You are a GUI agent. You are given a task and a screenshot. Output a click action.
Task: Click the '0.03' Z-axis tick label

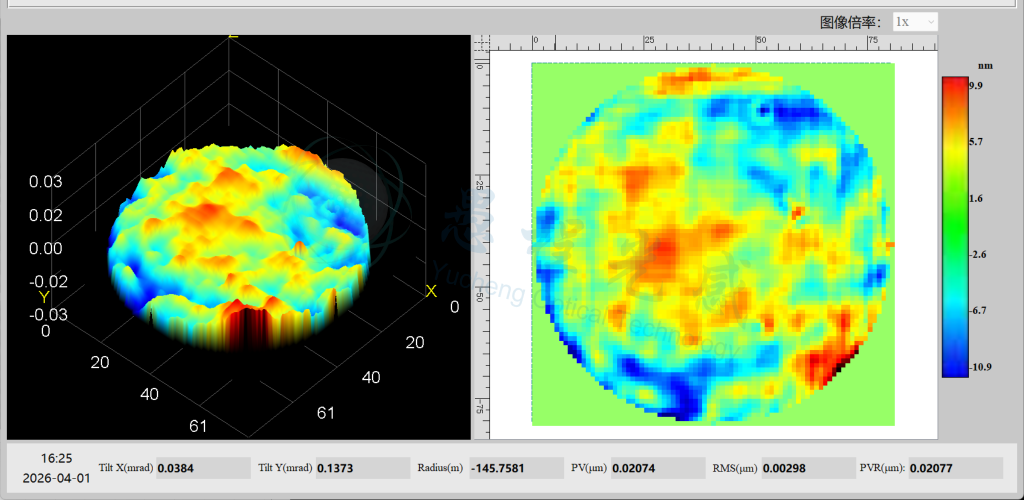coord(46,181)
